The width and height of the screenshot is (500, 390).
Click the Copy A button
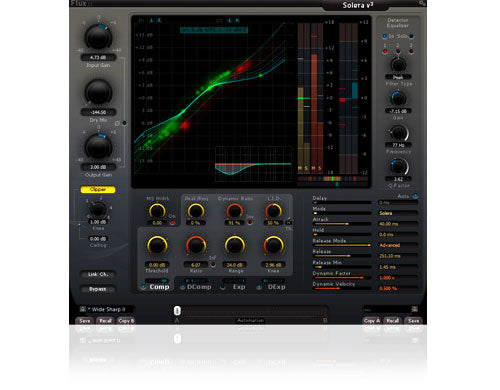click(372, 321)
